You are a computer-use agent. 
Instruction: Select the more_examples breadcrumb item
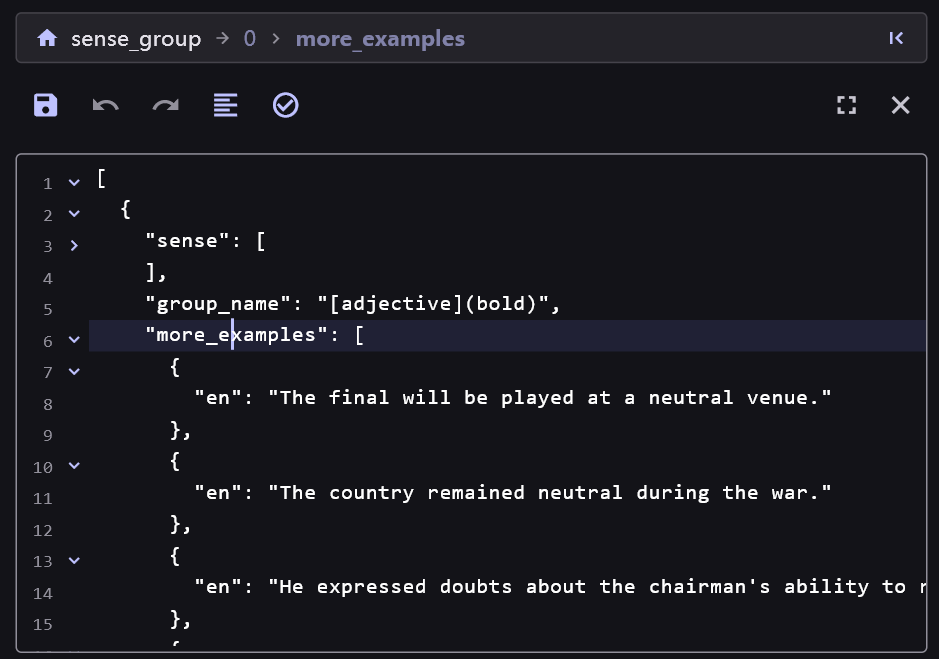pyautogui.click(x=380, y=39)
